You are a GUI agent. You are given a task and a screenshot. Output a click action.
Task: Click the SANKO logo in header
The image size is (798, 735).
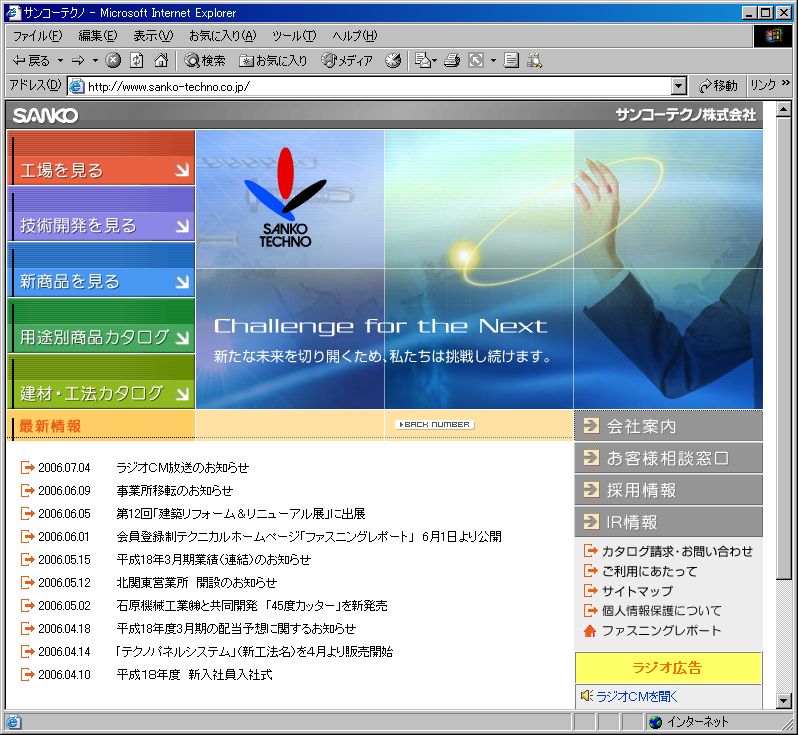click(x=45, y=116)
